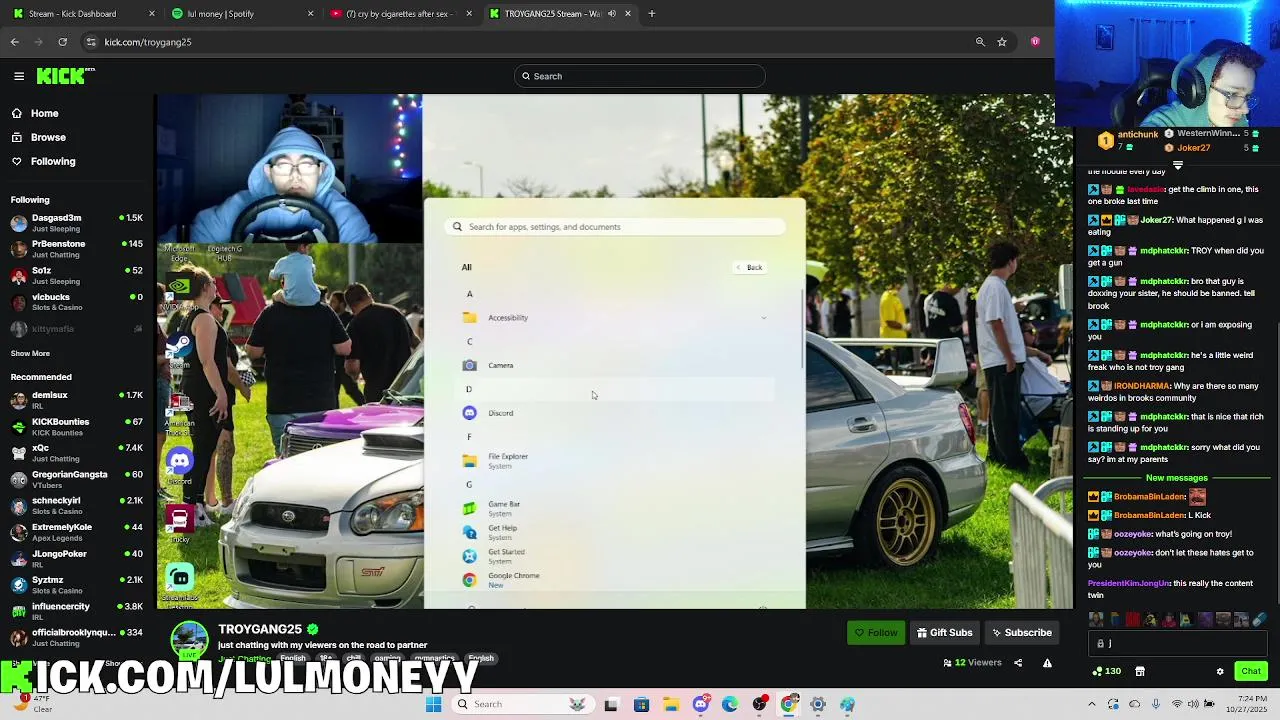Click browser back arrow
This screenshot has height=720, width=1280.
click(15, 42)
